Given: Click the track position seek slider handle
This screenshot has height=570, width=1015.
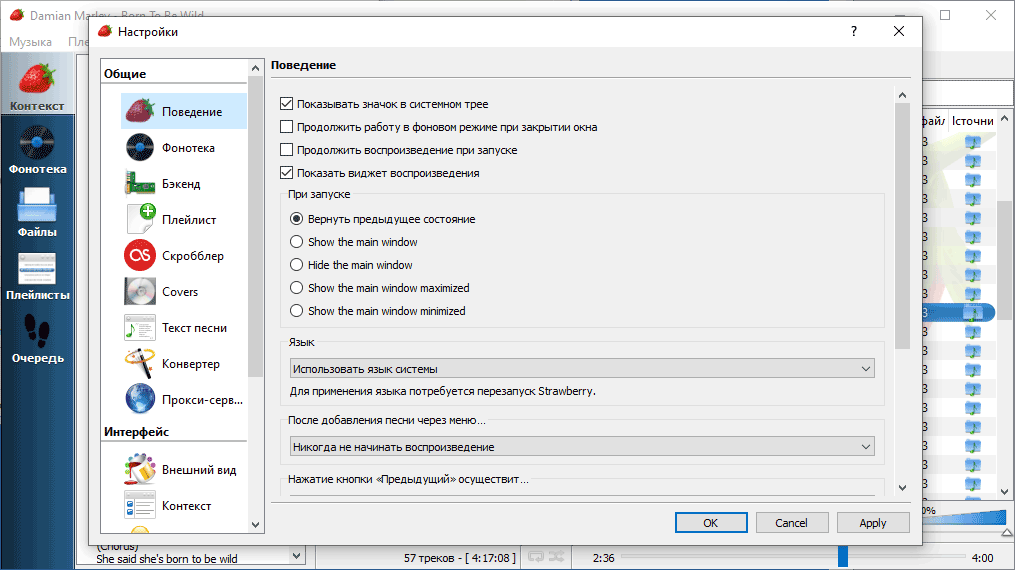Looking at the screenshot, I should pyautogui.click(x=843, y=556).
